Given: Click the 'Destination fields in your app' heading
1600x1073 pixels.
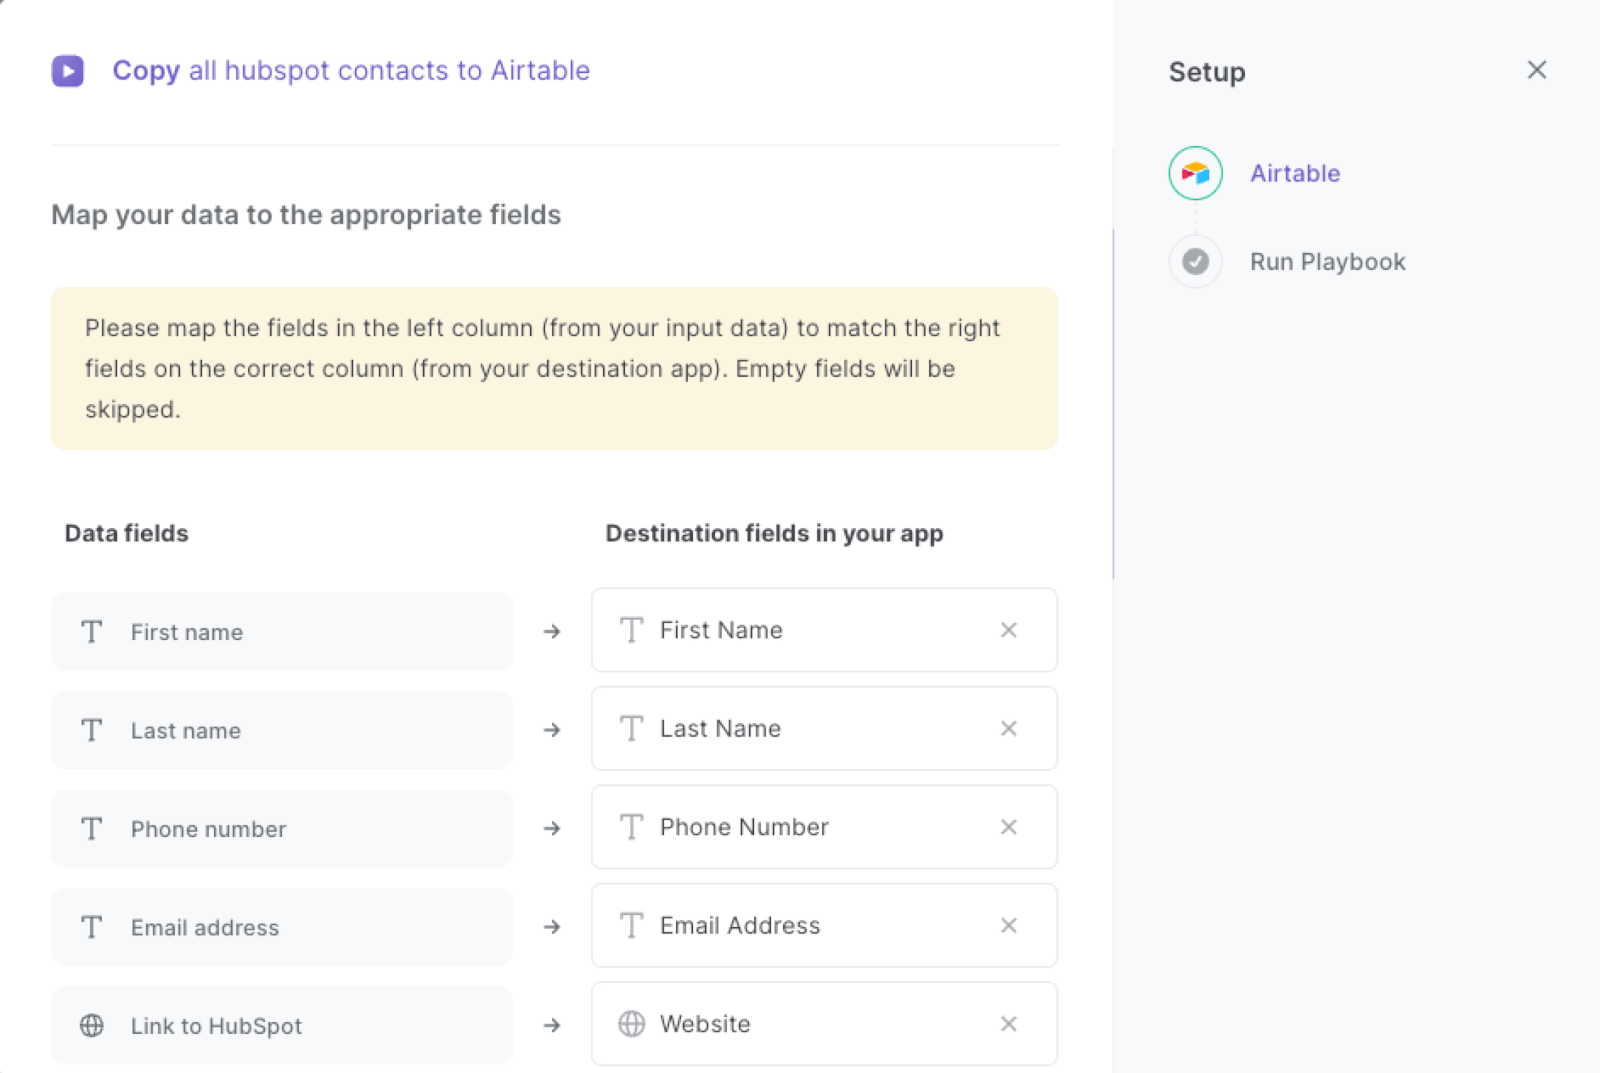Looking at the screenshot, I should [x=774, y=534].
